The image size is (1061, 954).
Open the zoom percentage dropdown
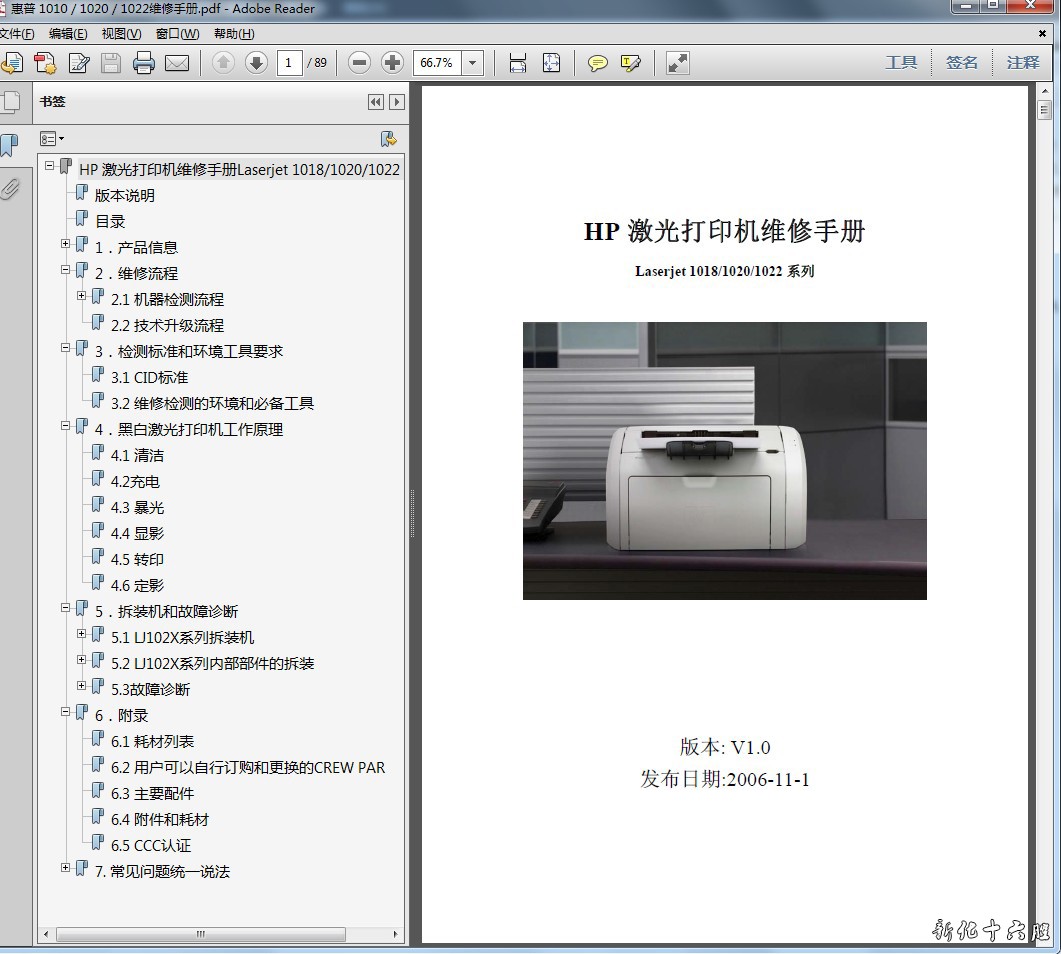473,63
